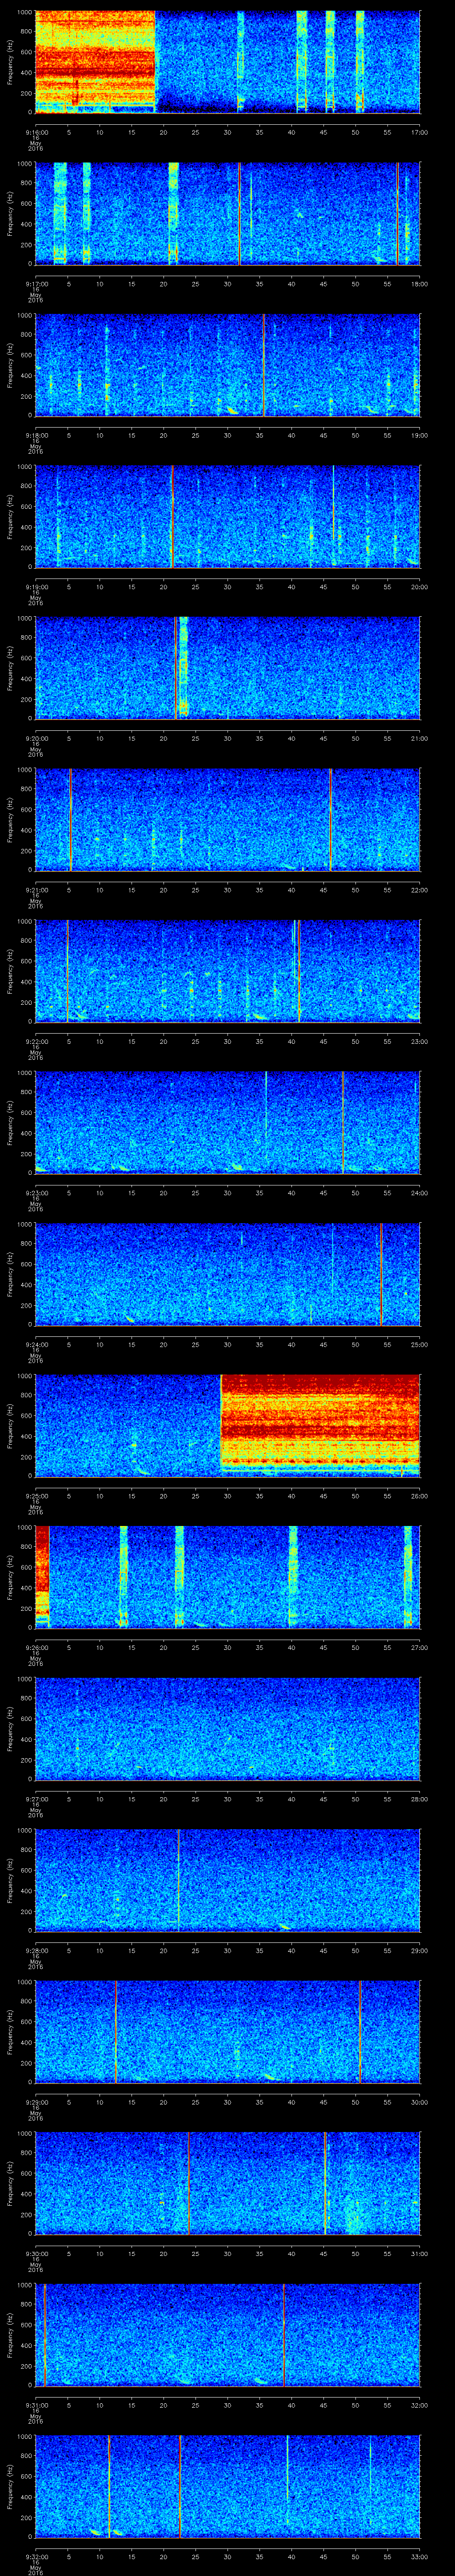Select the red vertical line near 21s in 9:19 panel
Screen dimensions: 455x2576
coord(172,516)
